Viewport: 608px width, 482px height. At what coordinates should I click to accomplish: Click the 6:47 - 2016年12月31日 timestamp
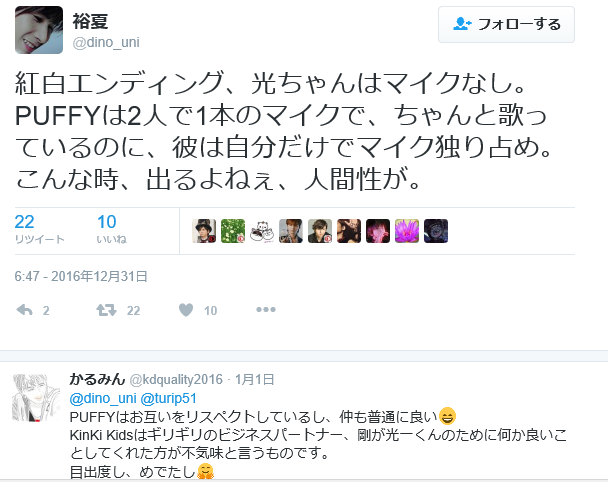click(81, 276)
